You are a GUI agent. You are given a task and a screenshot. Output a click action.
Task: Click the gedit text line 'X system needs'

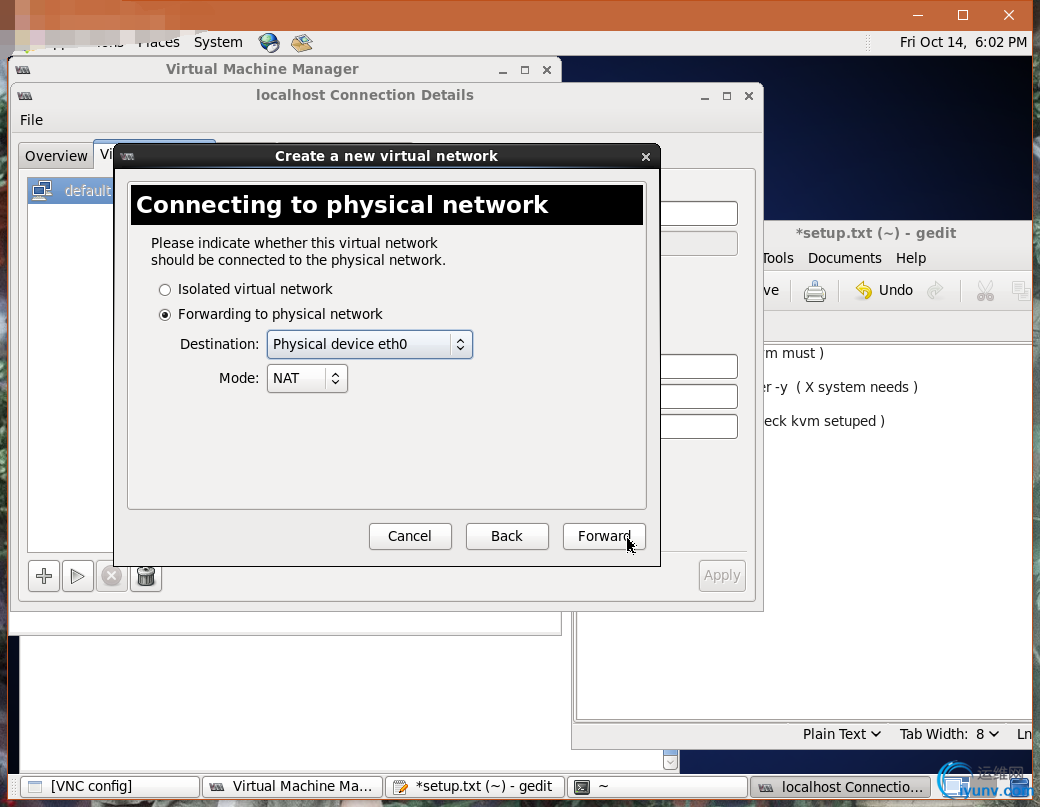click(840, 387)
